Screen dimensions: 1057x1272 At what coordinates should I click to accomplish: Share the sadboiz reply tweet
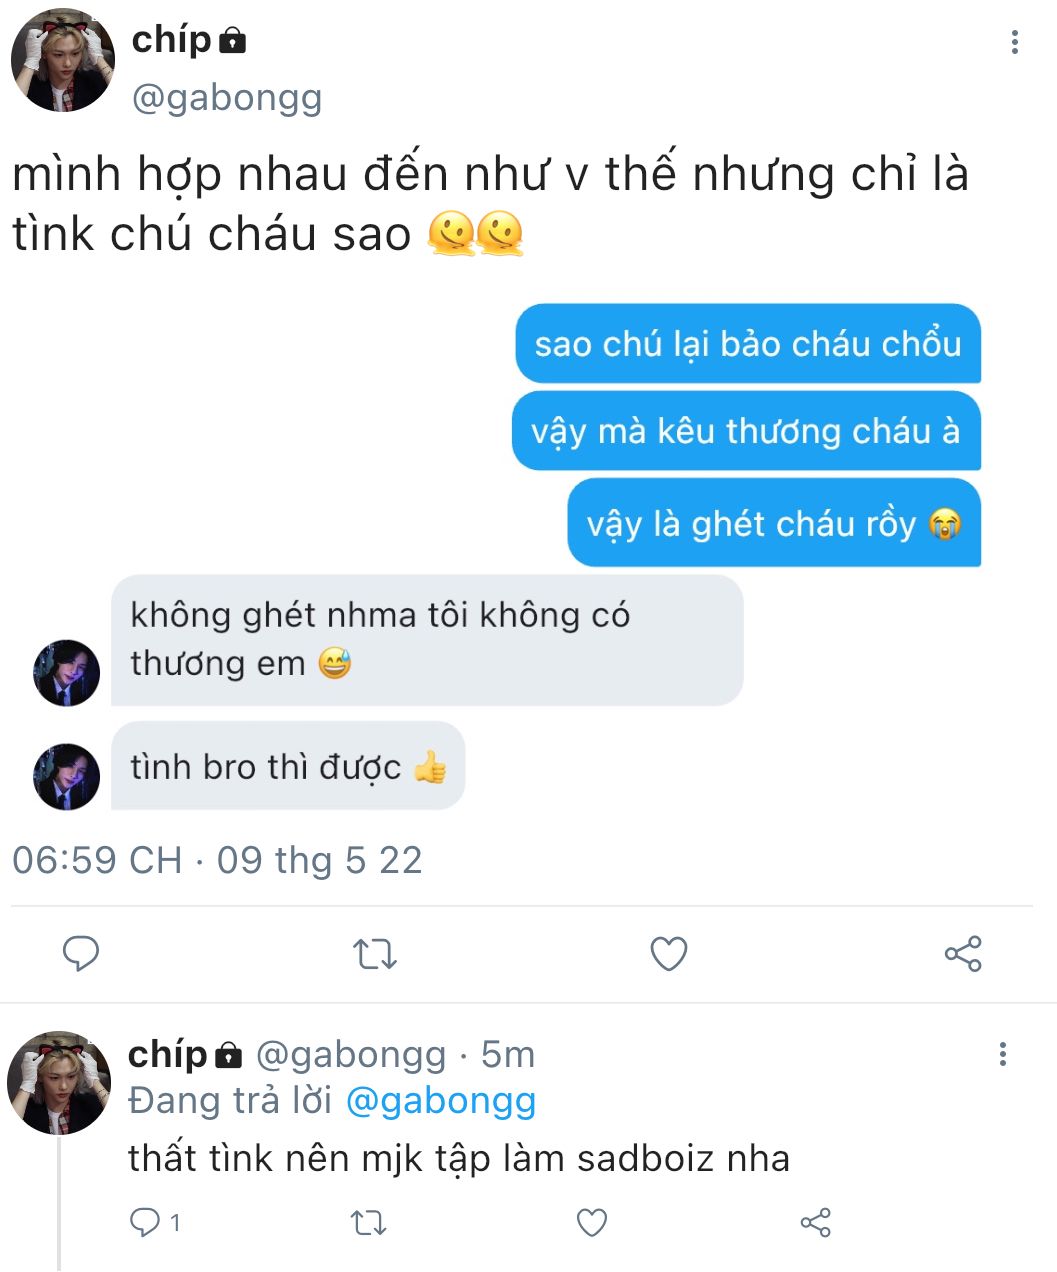[816, 1222]
